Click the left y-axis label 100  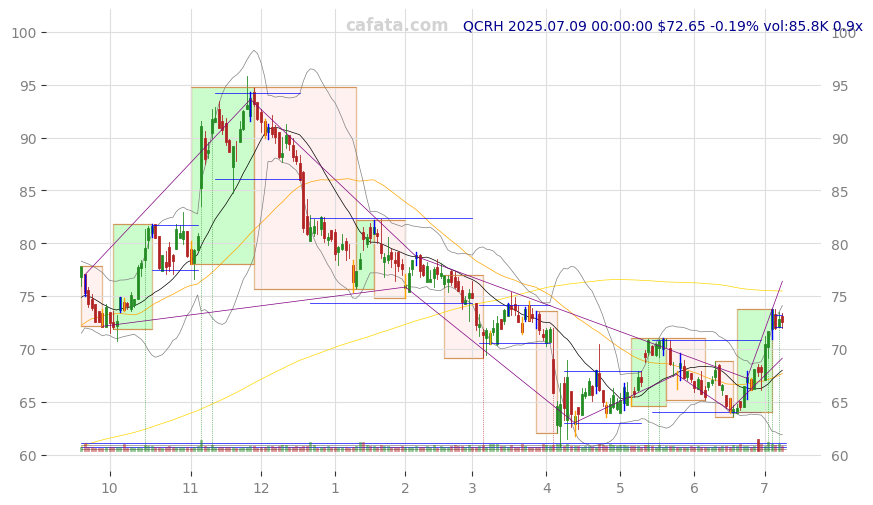click(x=24, y=33)
